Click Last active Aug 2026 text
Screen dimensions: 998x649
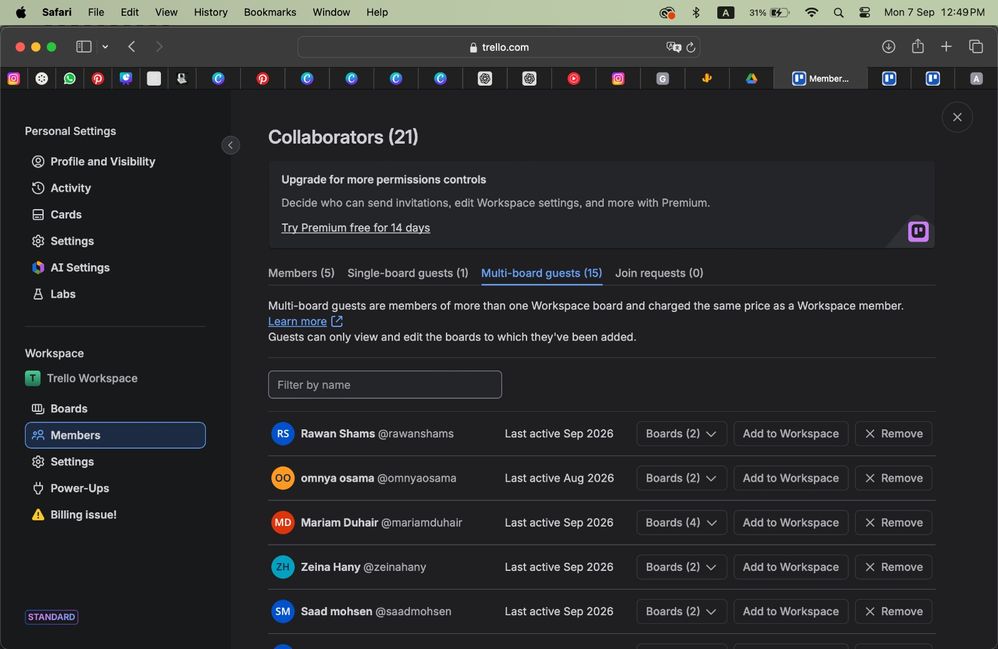point(559,478)
